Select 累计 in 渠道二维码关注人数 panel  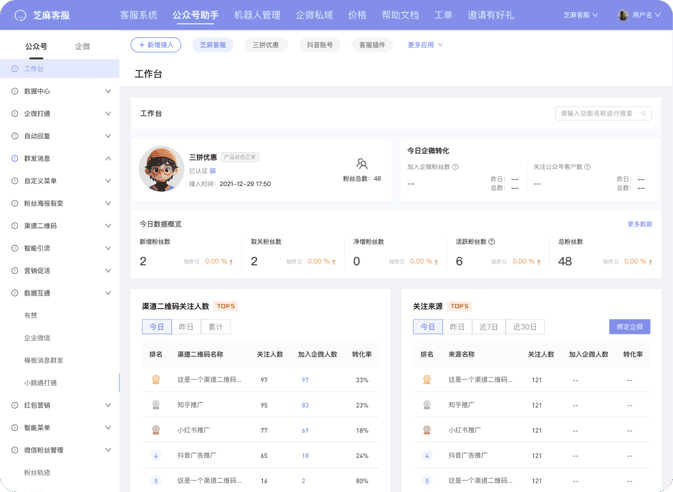(216, 327)
